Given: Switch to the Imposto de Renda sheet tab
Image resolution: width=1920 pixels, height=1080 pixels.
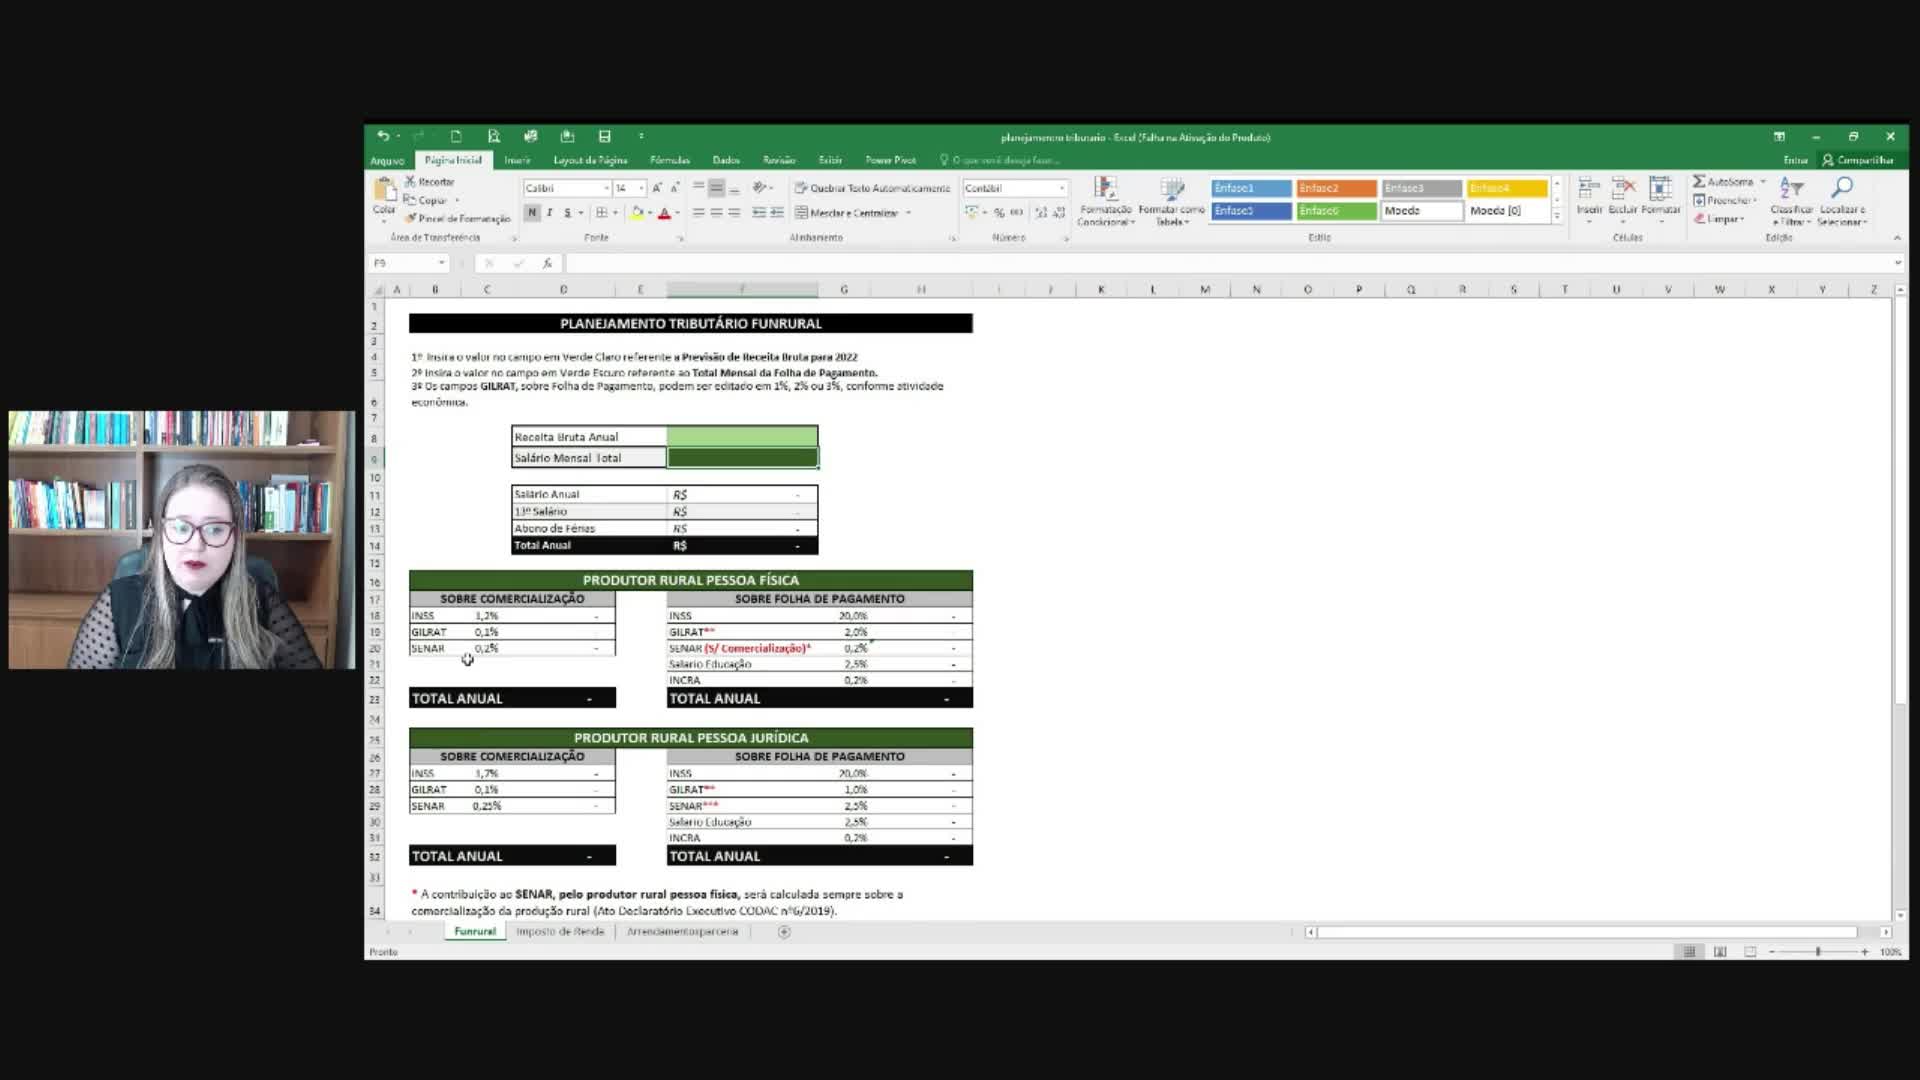Looking at the screenshot, I should pyautogui.click(x=560, y=931).
